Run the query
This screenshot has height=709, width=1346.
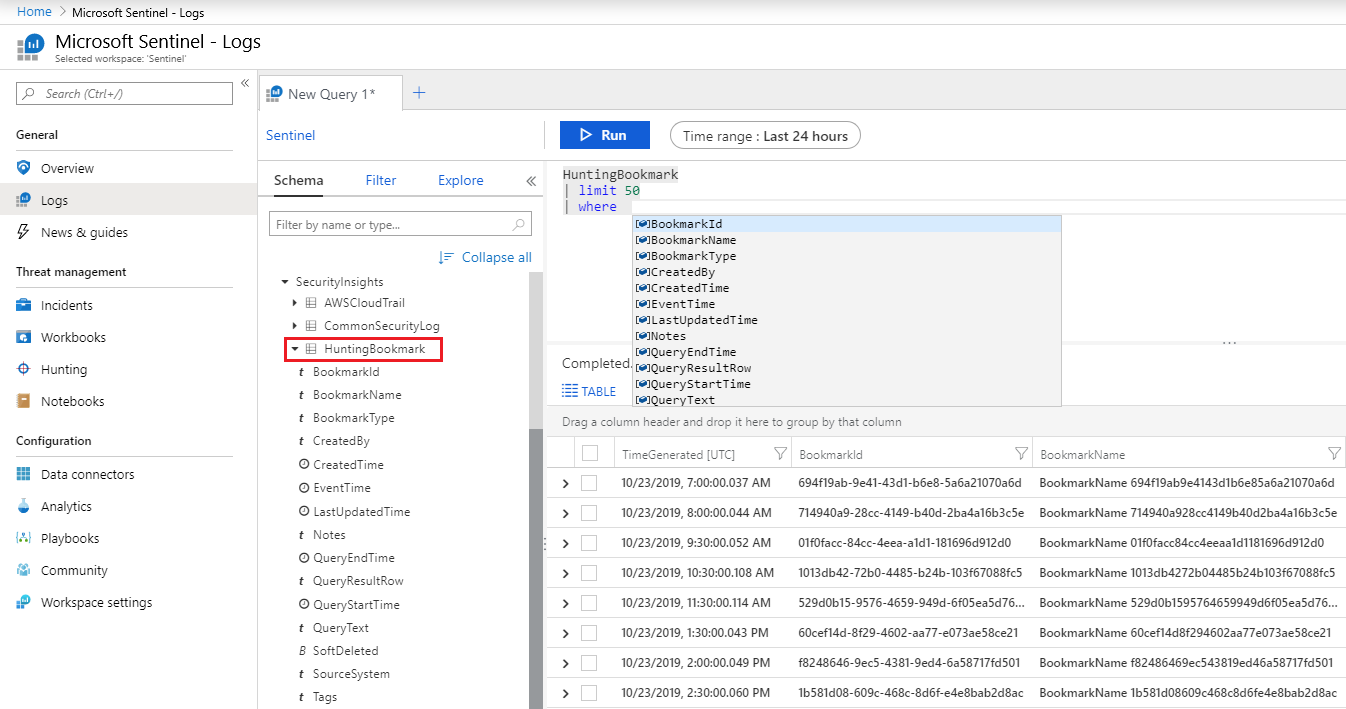604,135
